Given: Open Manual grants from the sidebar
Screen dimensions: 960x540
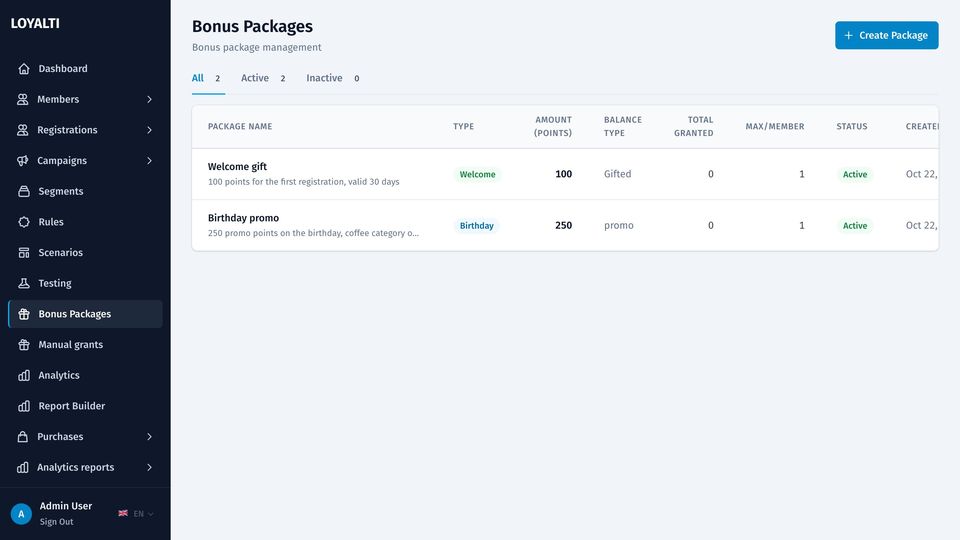Looking at the screenshot, I should pos(85,345).
